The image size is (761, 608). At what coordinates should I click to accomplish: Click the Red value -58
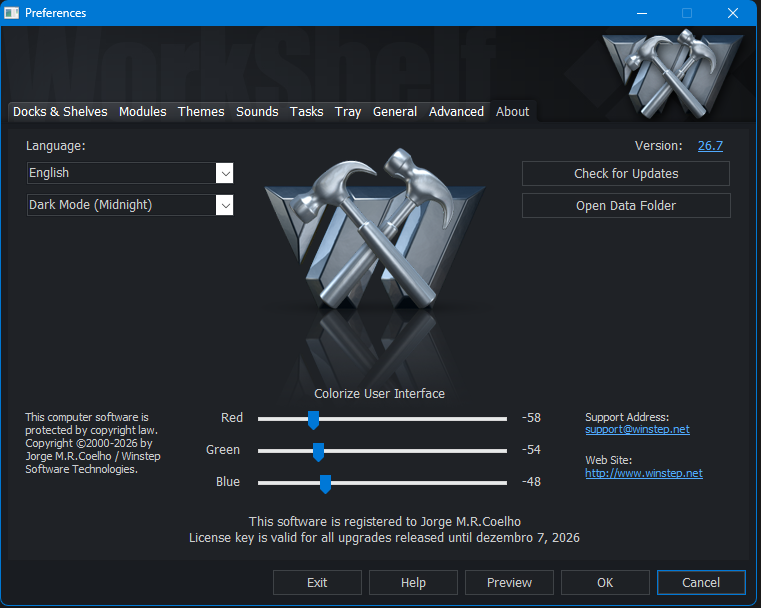click(531, 418)
